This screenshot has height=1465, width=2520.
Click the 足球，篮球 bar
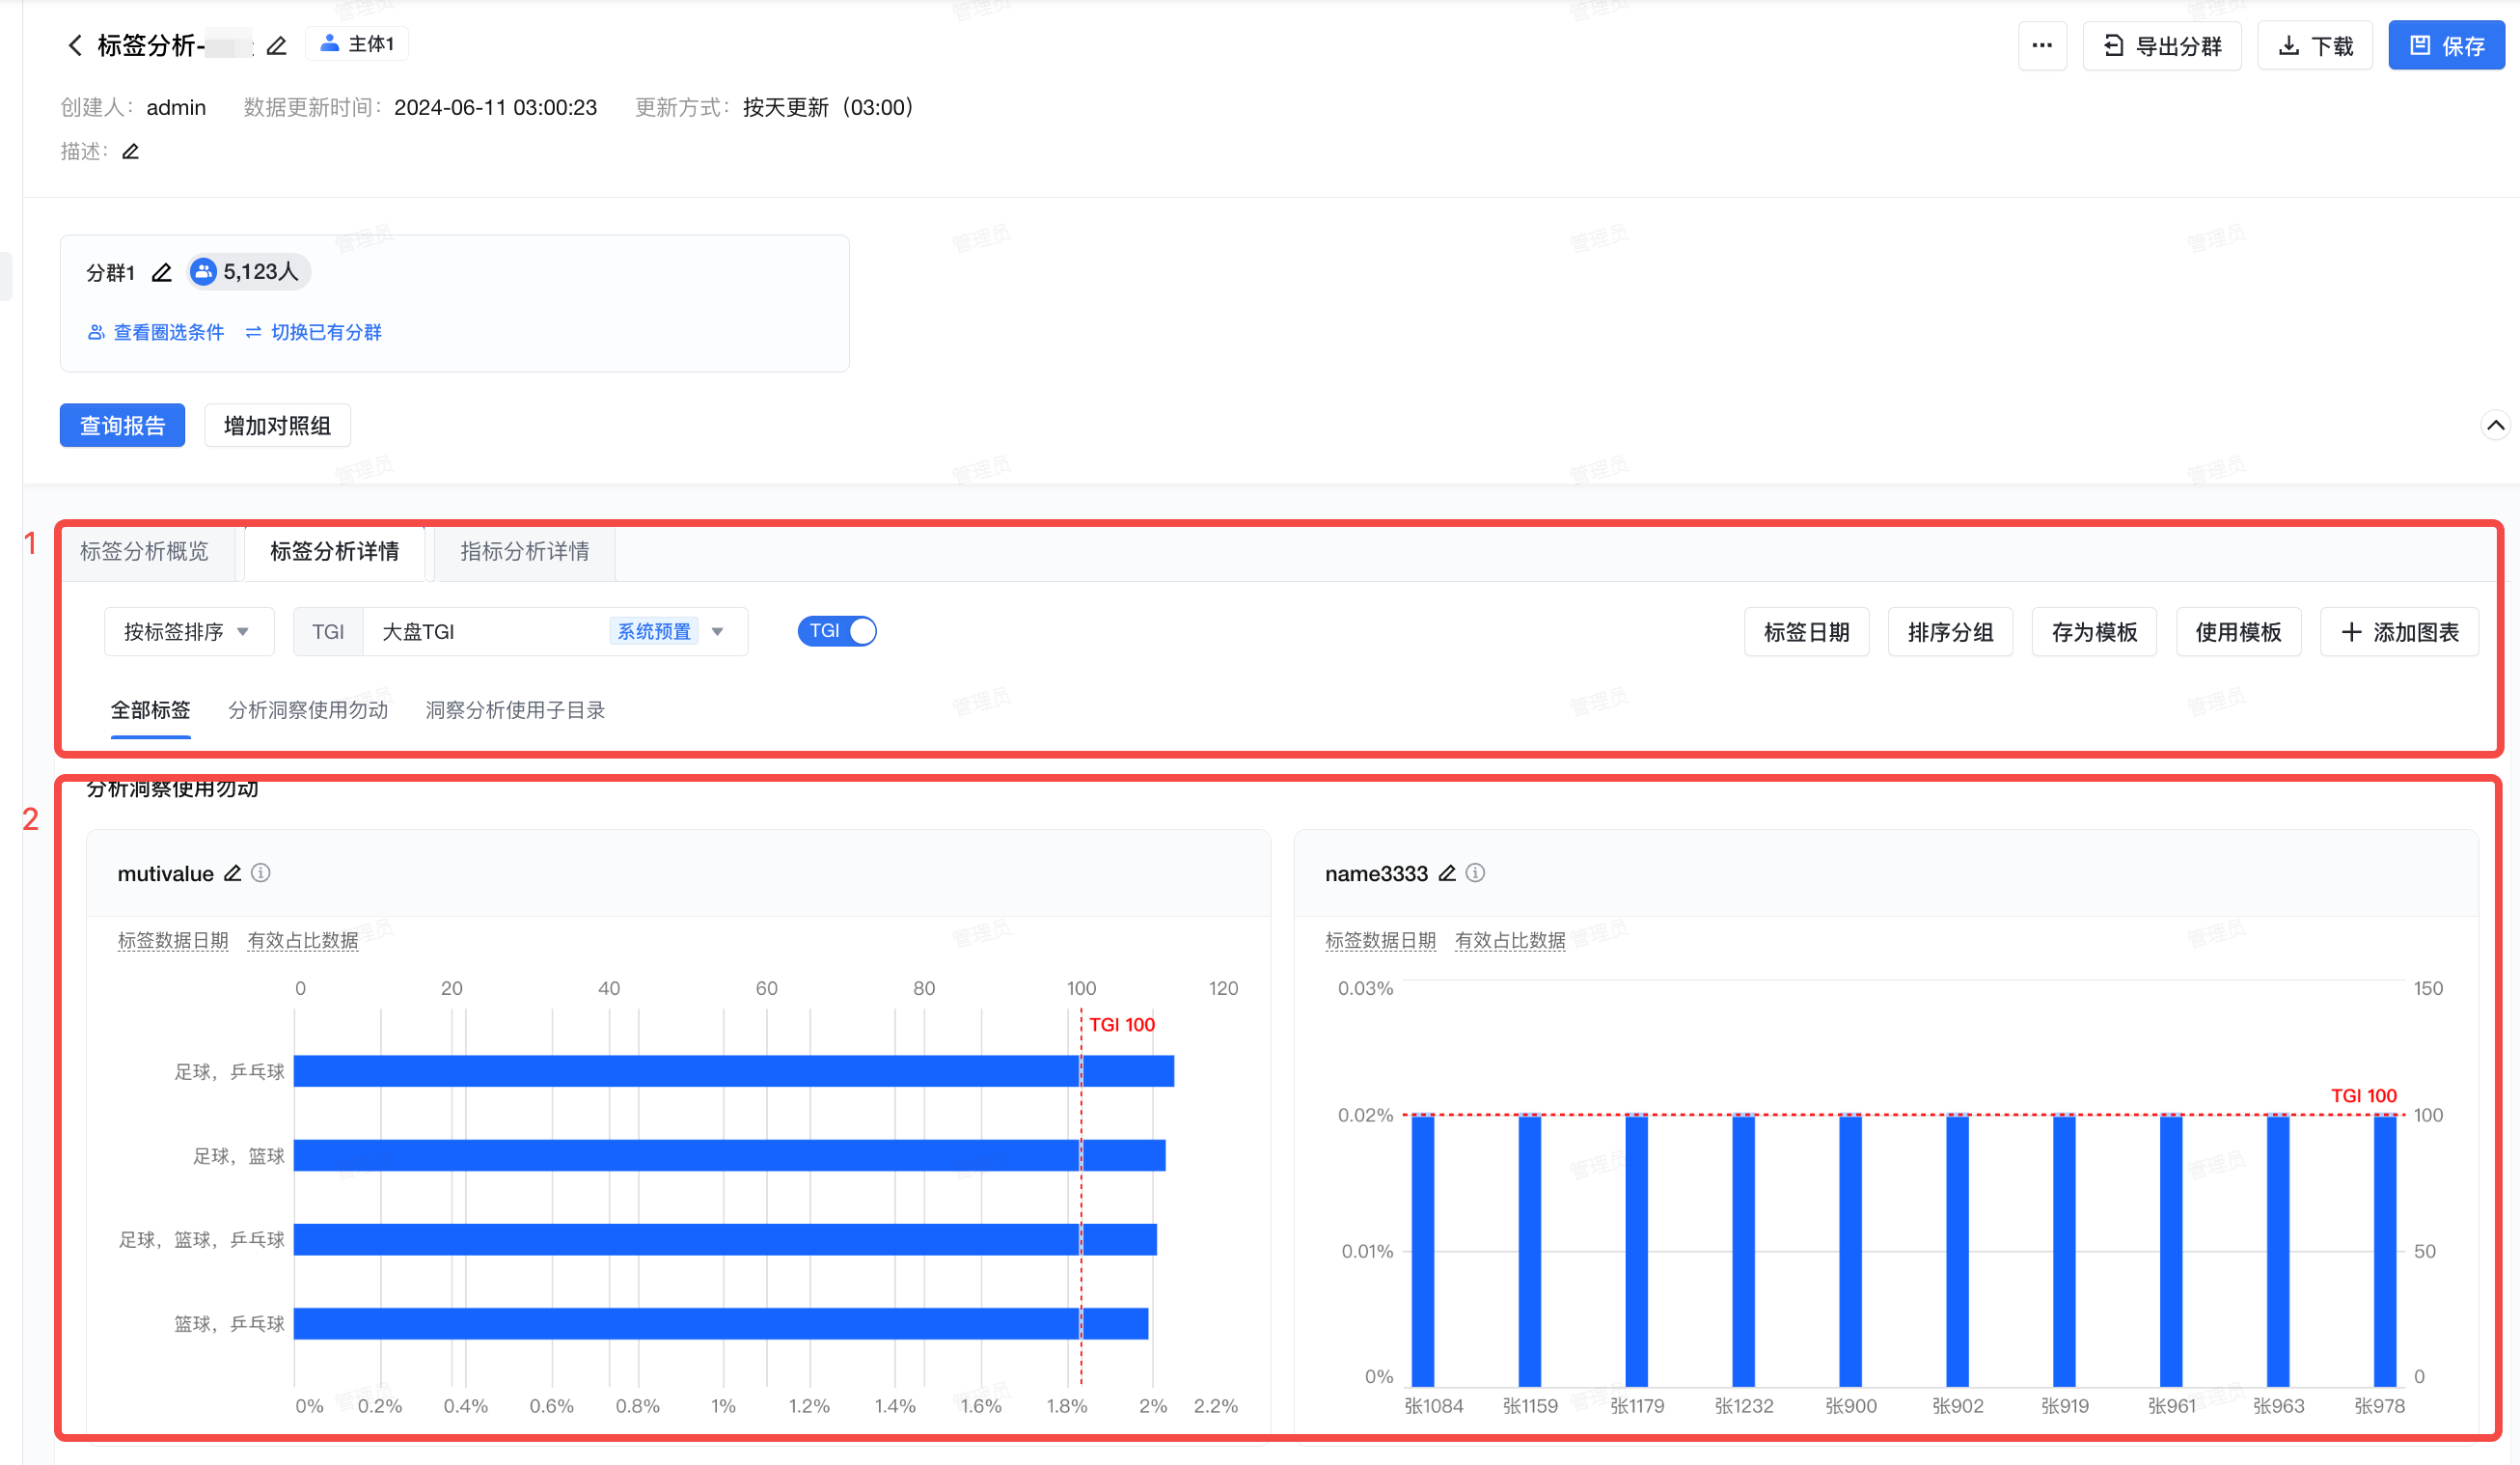click(x=730, y=1155)
